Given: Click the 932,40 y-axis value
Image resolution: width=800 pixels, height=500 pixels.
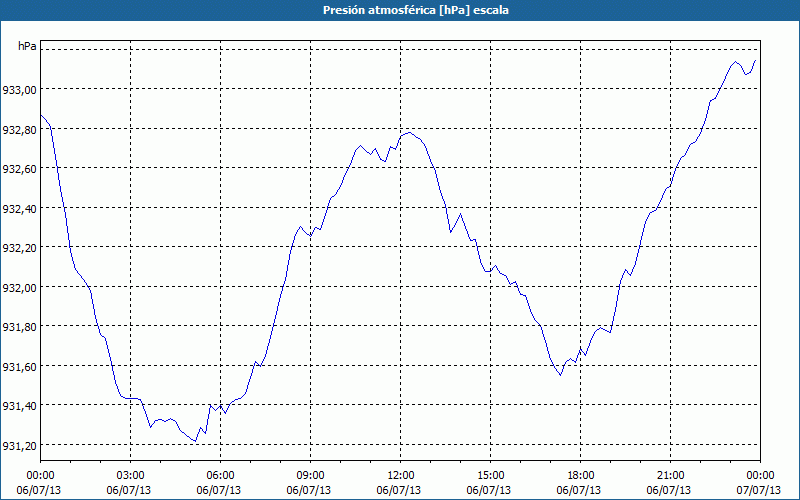Looking at the screenshot, I should (19, 209).
